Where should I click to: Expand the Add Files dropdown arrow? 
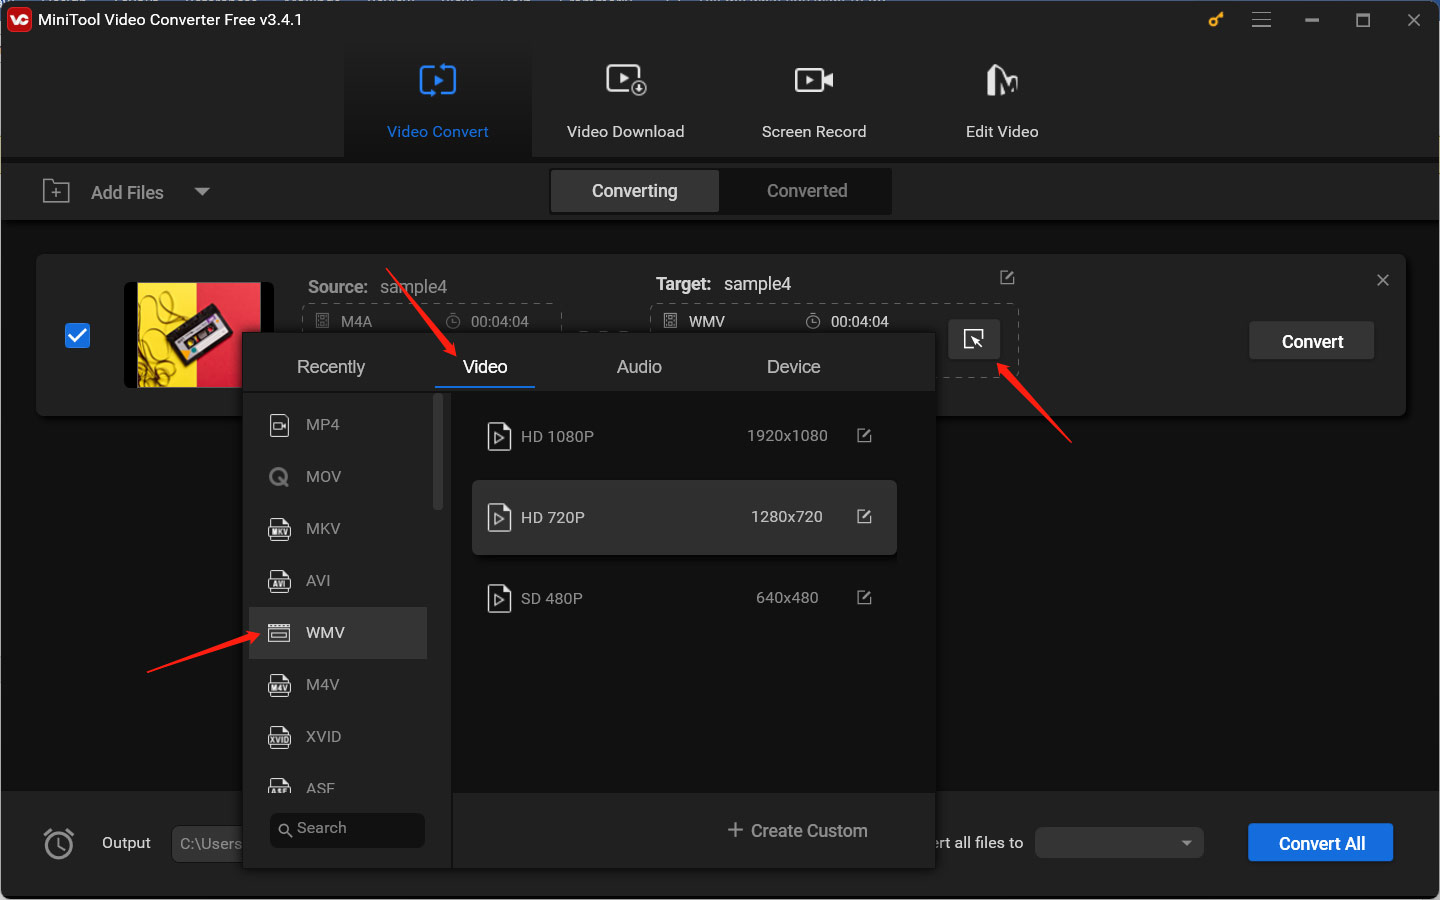(x=202, y=191)
